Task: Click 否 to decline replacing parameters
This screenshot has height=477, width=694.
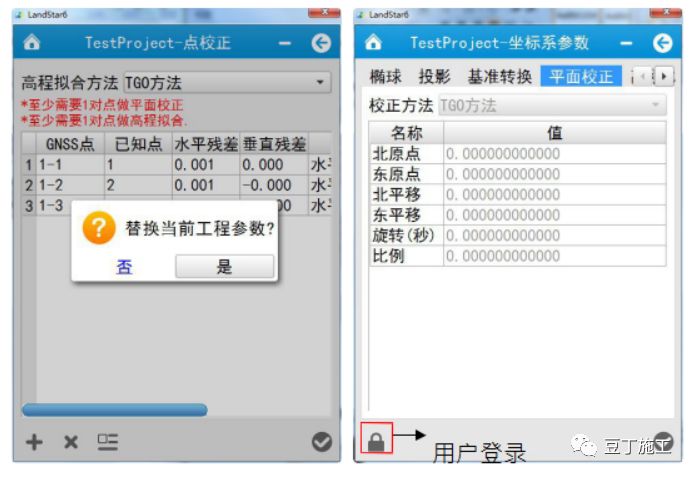Action: point(124,267)
